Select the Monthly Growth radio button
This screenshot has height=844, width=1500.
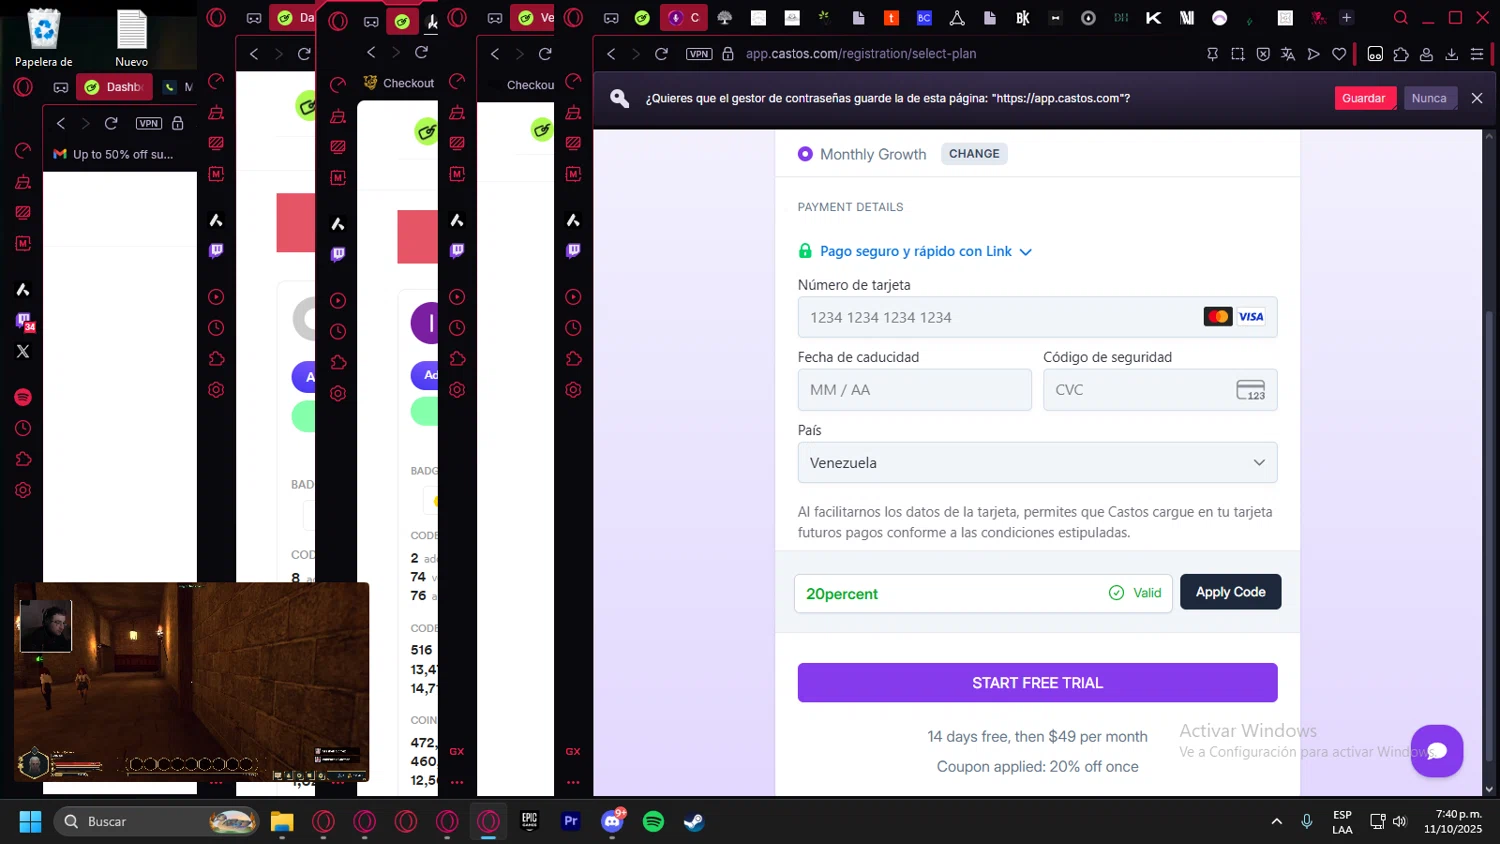(x=805, y=154)
